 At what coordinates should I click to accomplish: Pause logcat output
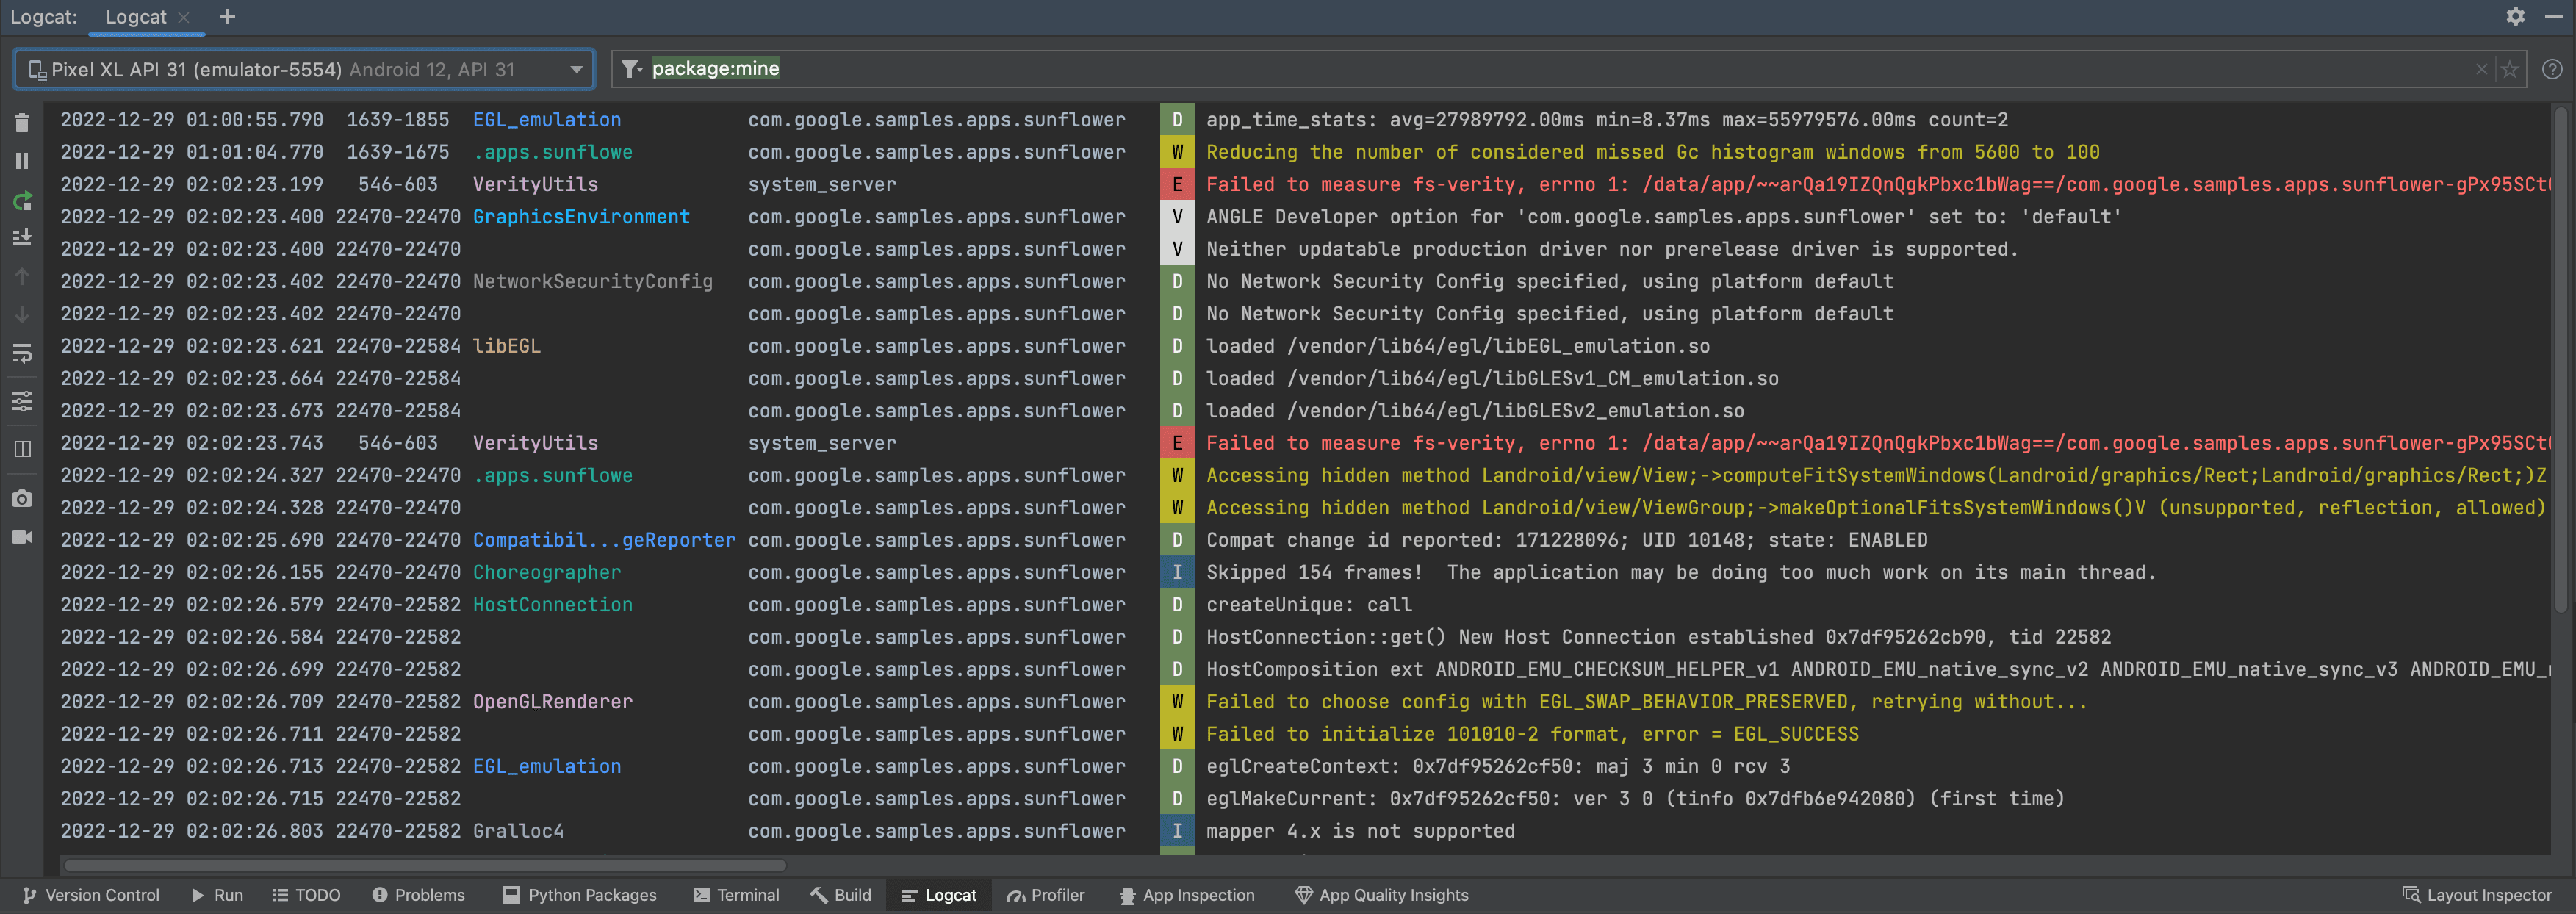click(22, 161)
